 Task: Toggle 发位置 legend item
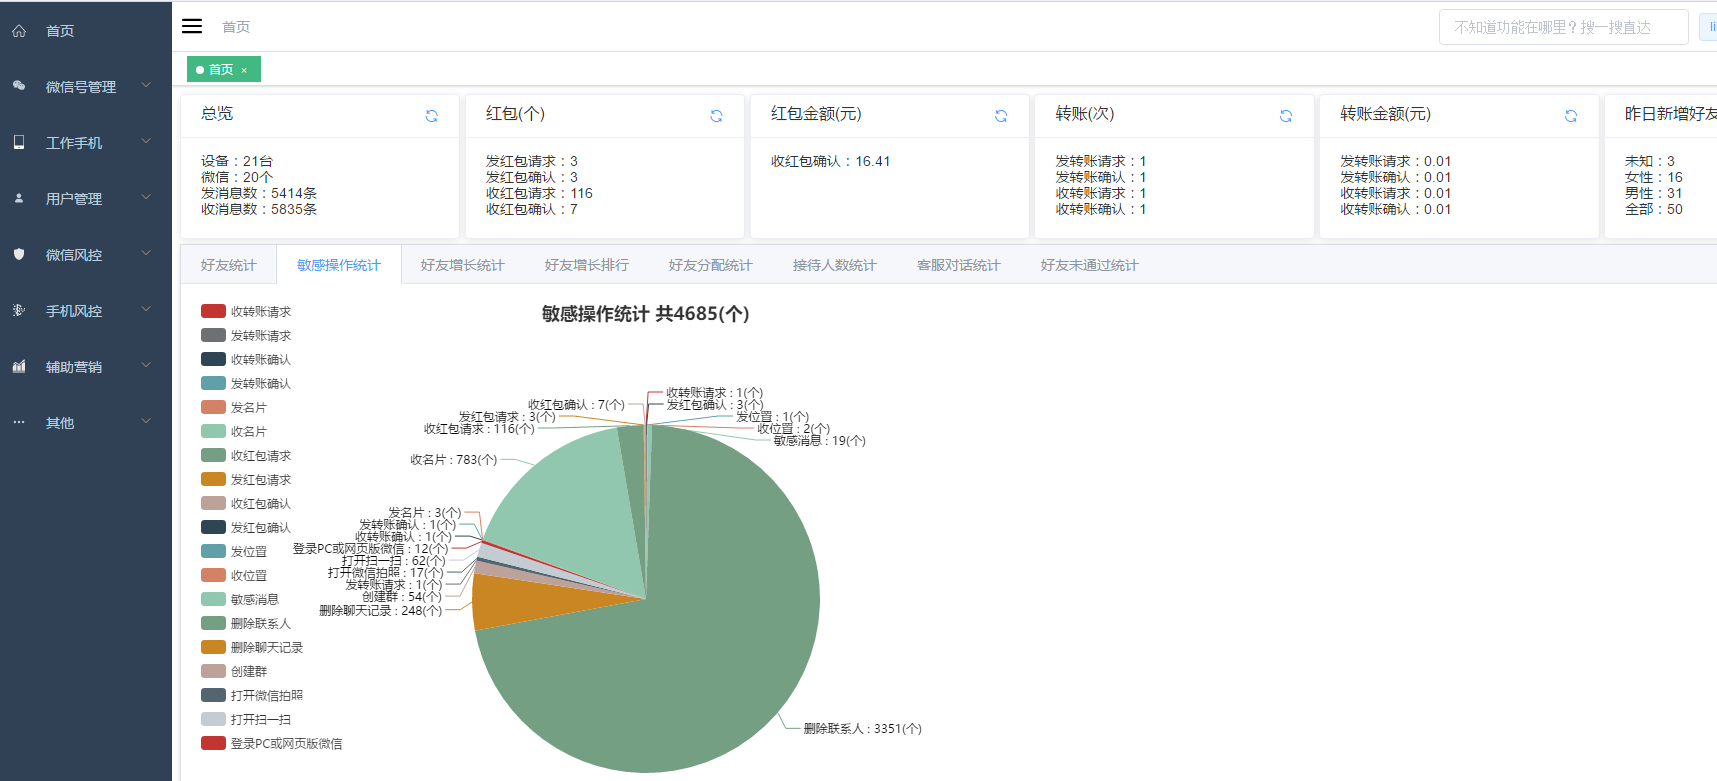pyautogui.click(x=234, y=552)
